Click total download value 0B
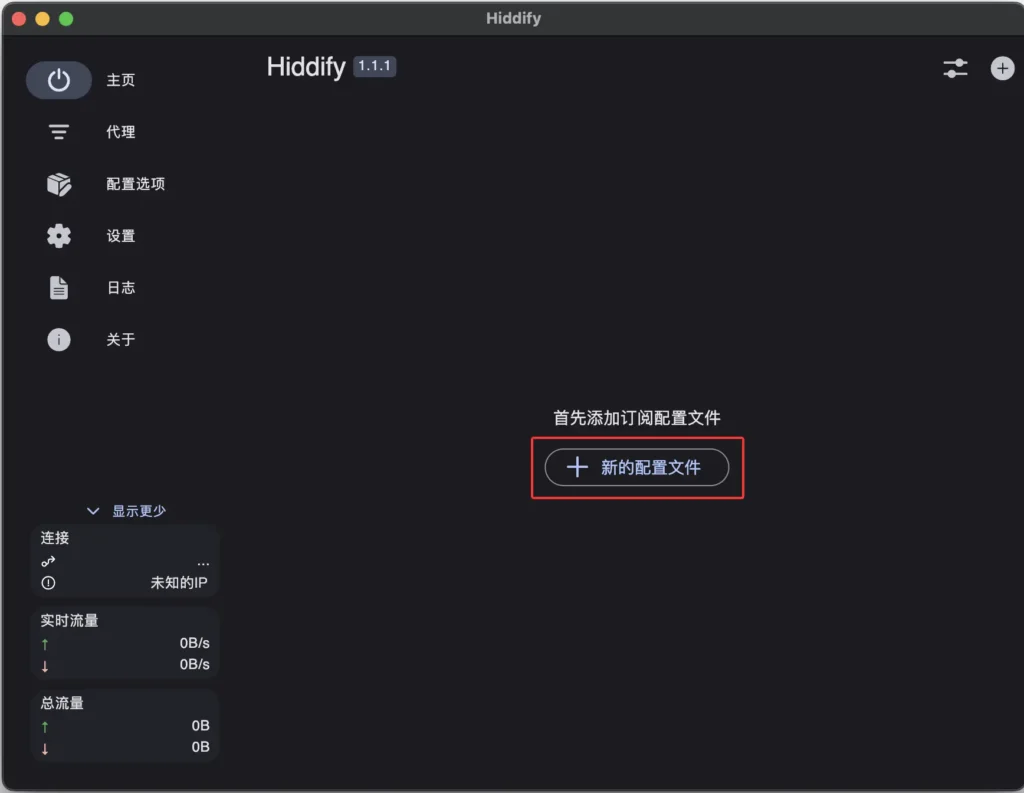 click(x=200, y=747)
